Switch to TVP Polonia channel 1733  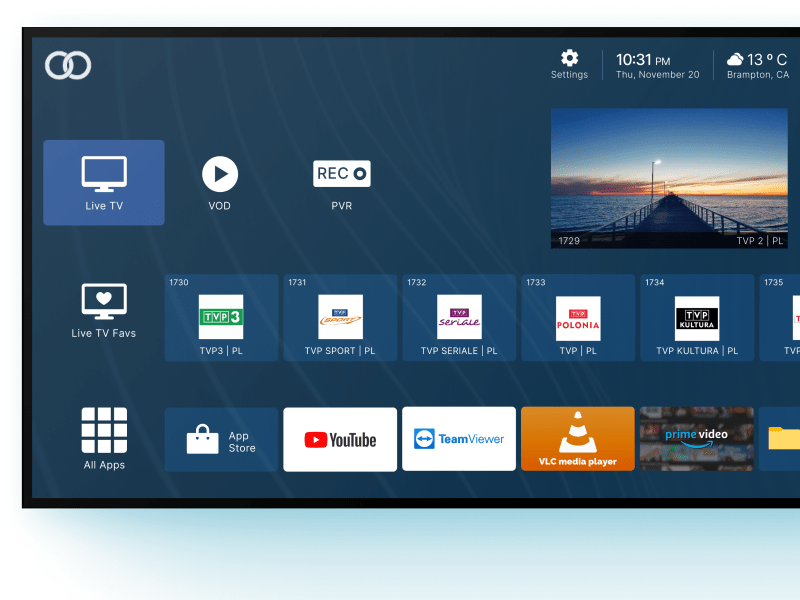[578, 318]
